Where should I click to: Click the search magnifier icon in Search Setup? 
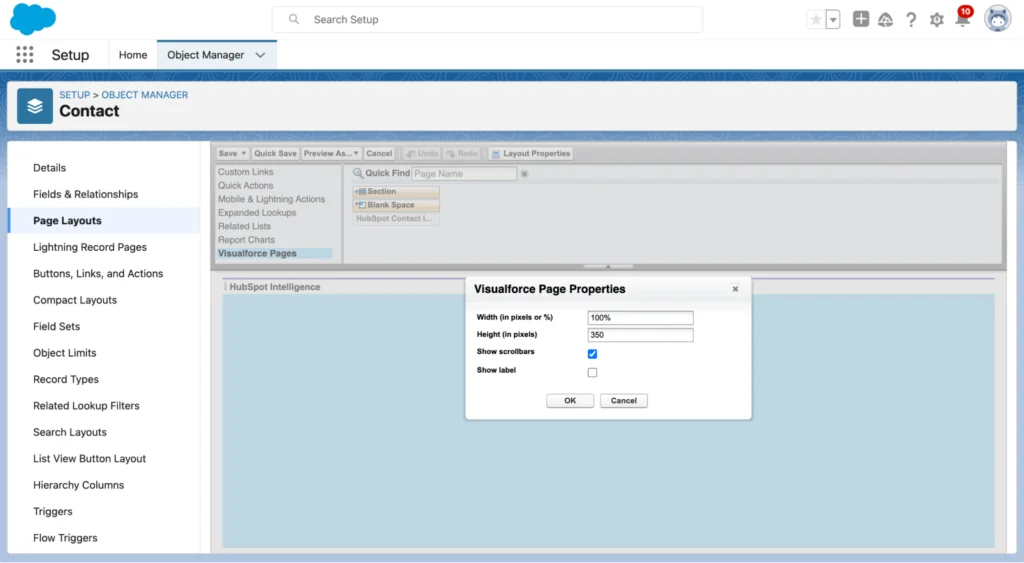coord(294,20)
